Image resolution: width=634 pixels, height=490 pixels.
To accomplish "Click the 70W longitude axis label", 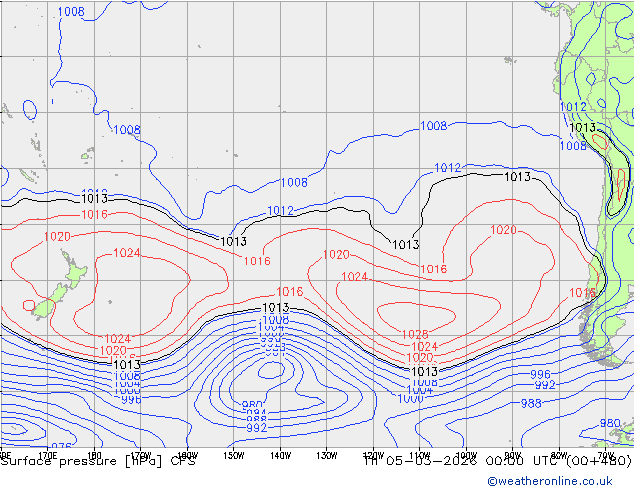I will (x=605, y=455).
